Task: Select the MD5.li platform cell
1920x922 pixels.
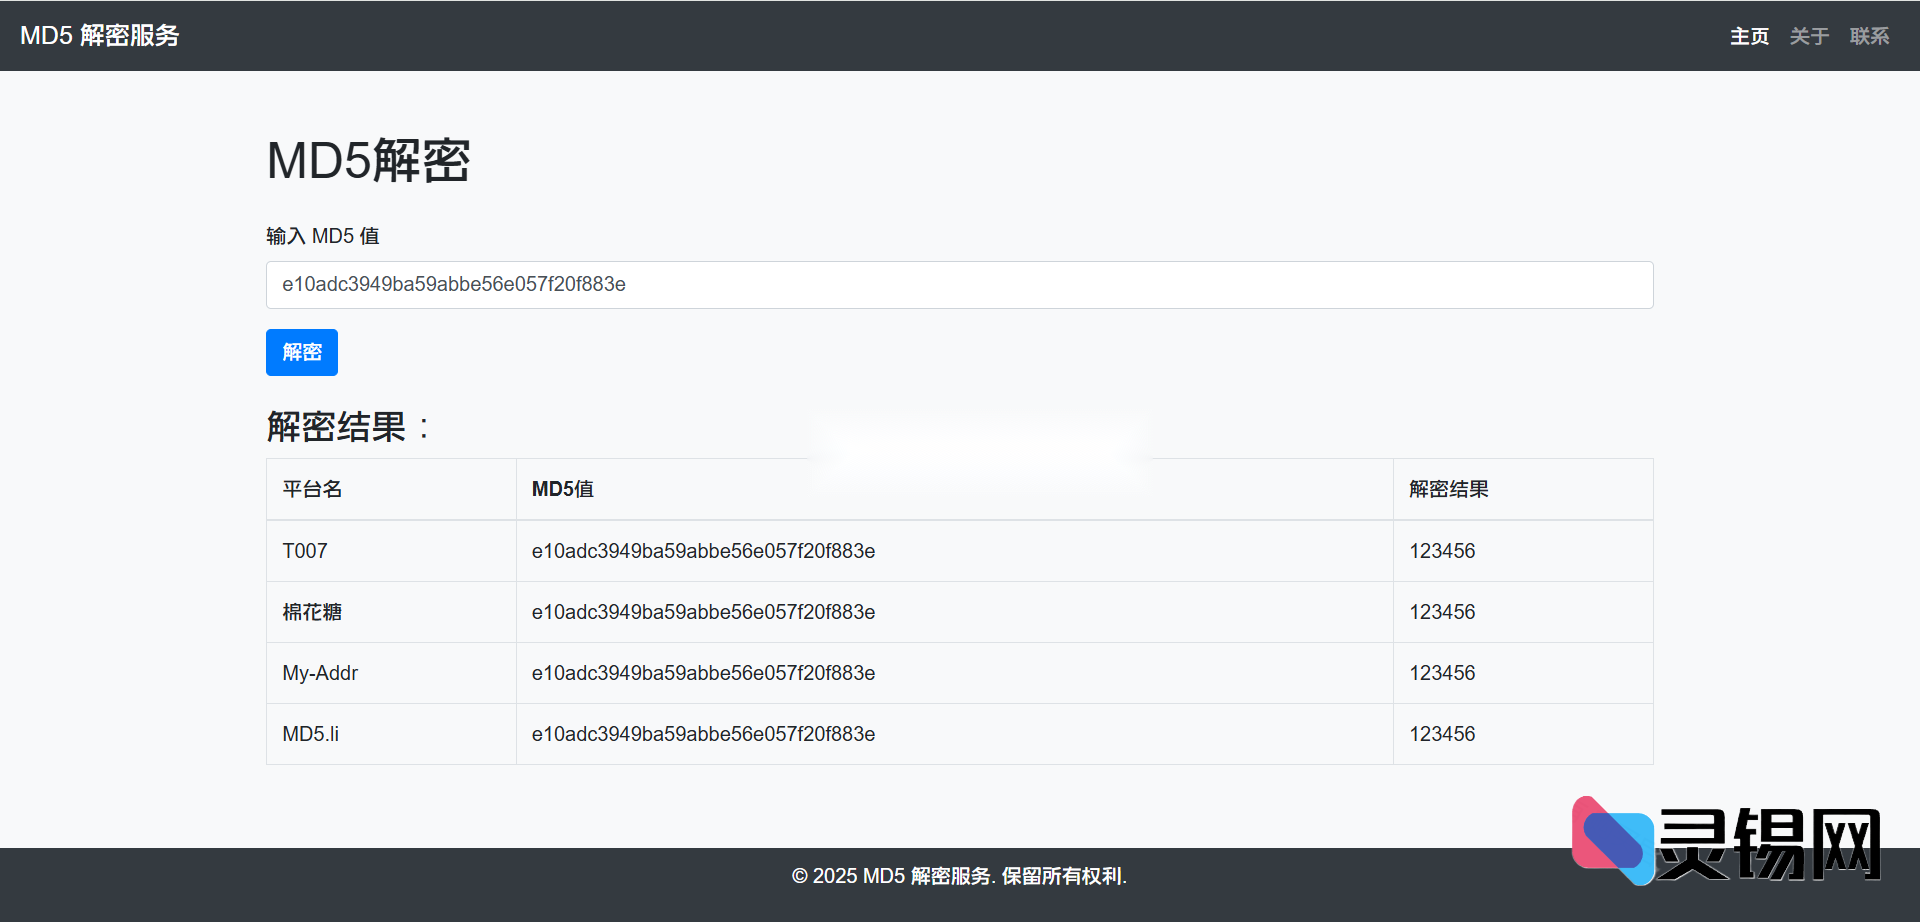Action: pyautogui.click(x=311, y=734)
